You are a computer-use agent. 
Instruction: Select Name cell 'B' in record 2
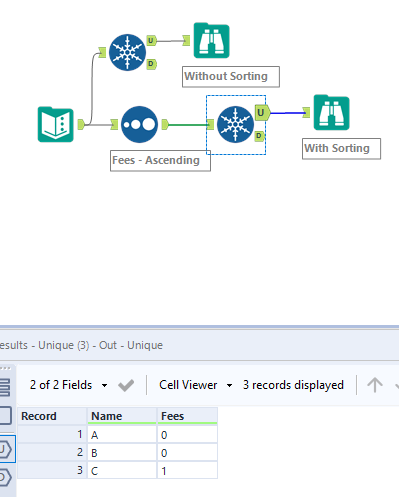(122, 453)
